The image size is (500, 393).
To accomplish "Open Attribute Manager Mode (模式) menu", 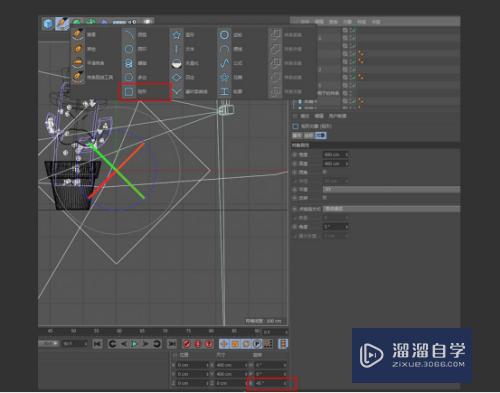I will [305, 116].
